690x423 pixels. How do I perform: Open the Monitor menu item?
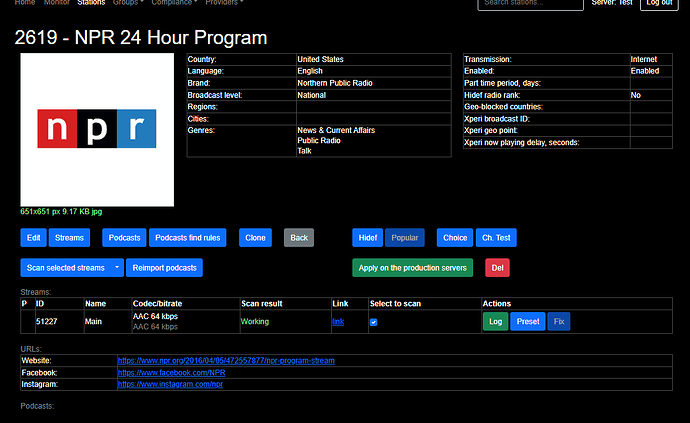point(57,3)
